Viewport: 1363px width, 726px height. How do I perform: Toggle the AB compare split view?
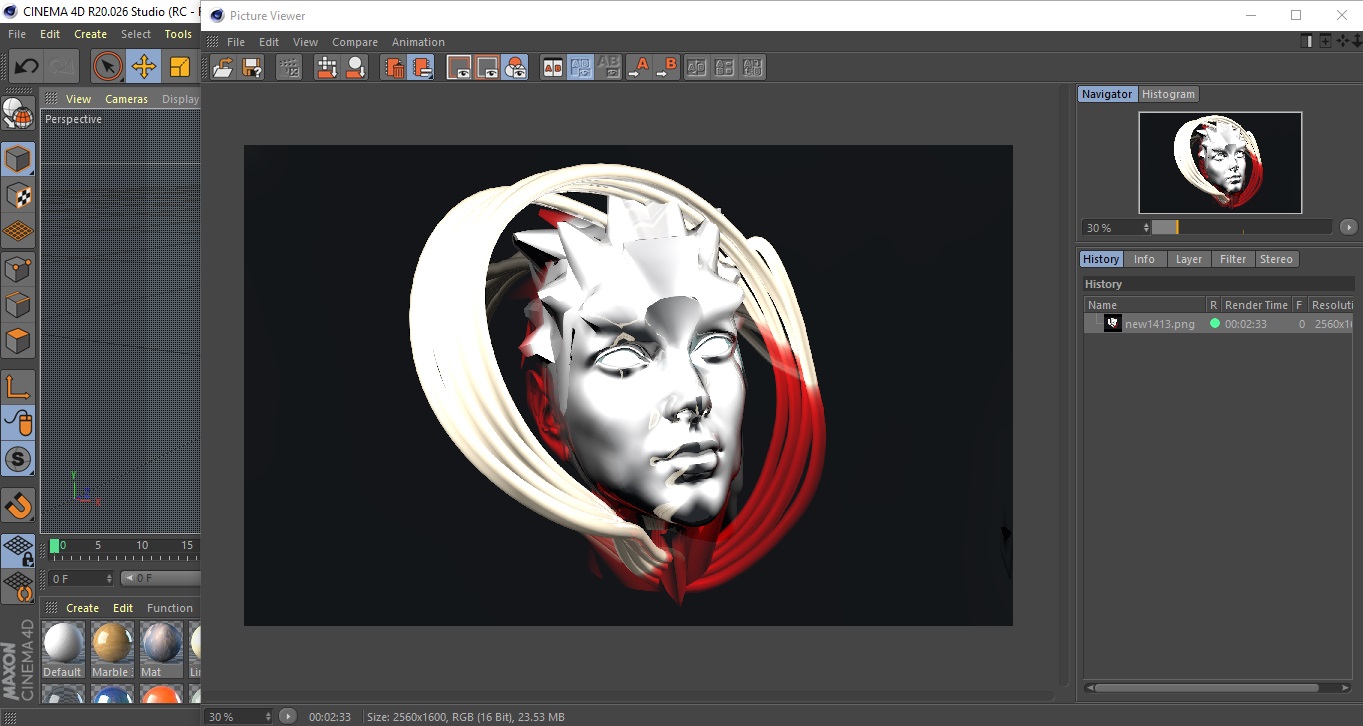tap(552, 67)
